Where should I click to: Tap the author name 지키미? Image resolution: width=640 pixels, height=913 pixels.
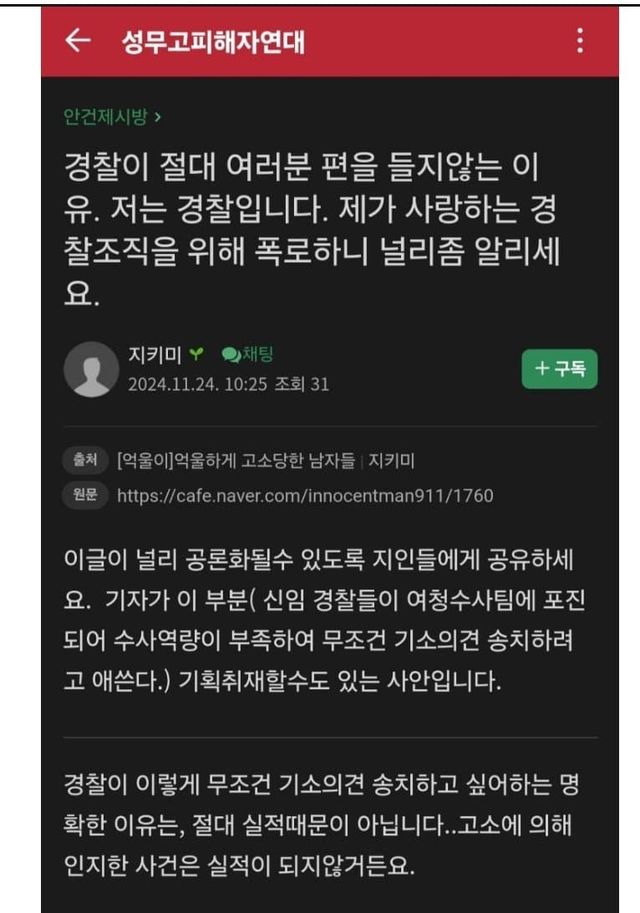coord(154,354)
